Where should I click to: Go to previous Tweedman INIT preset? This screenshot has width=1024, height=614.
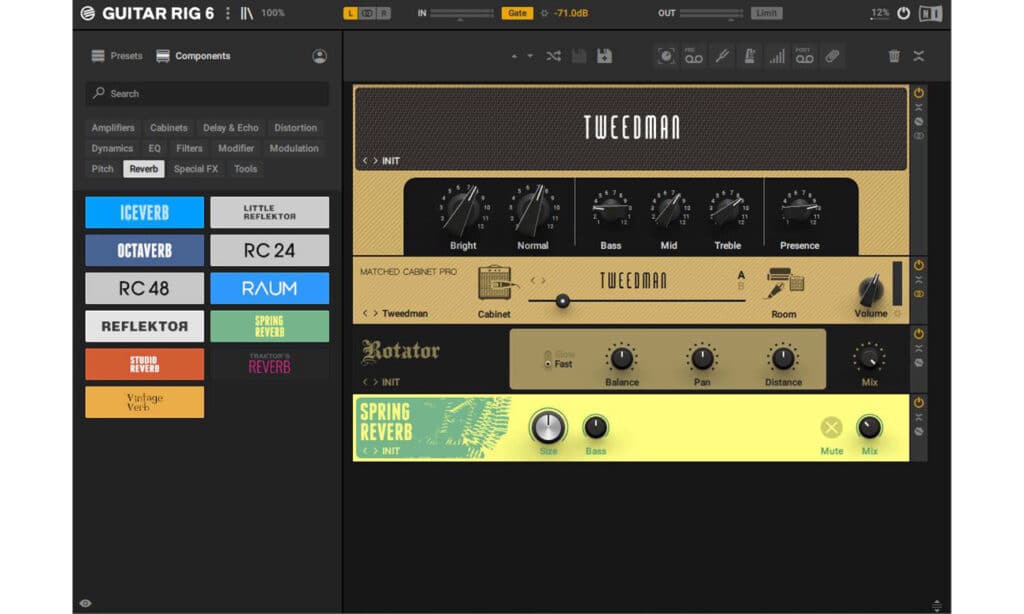coord(365,161)
